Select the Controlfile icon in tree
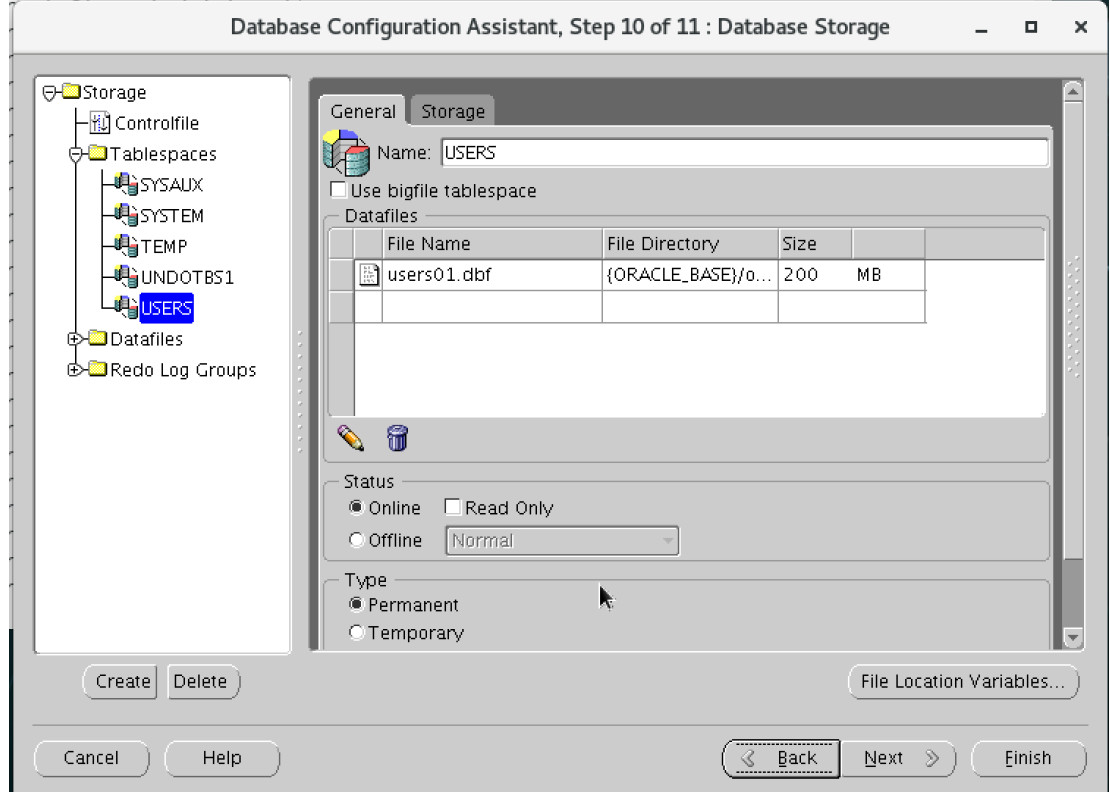 tap(101, 123)
